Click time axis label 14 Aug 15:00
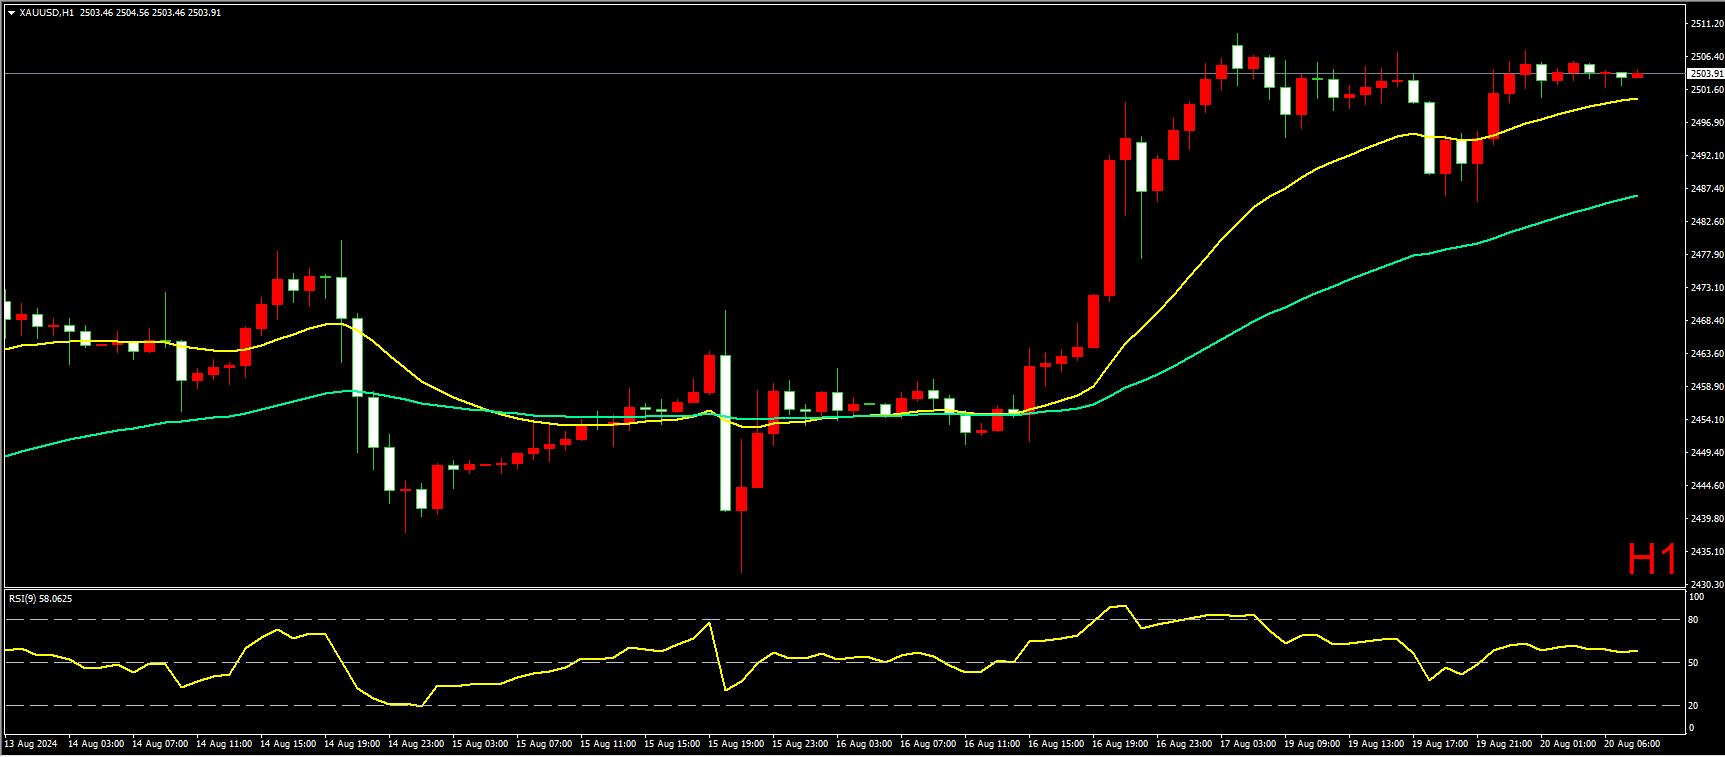This screenshot has width=1725, height=757. (x=288, y=744)
